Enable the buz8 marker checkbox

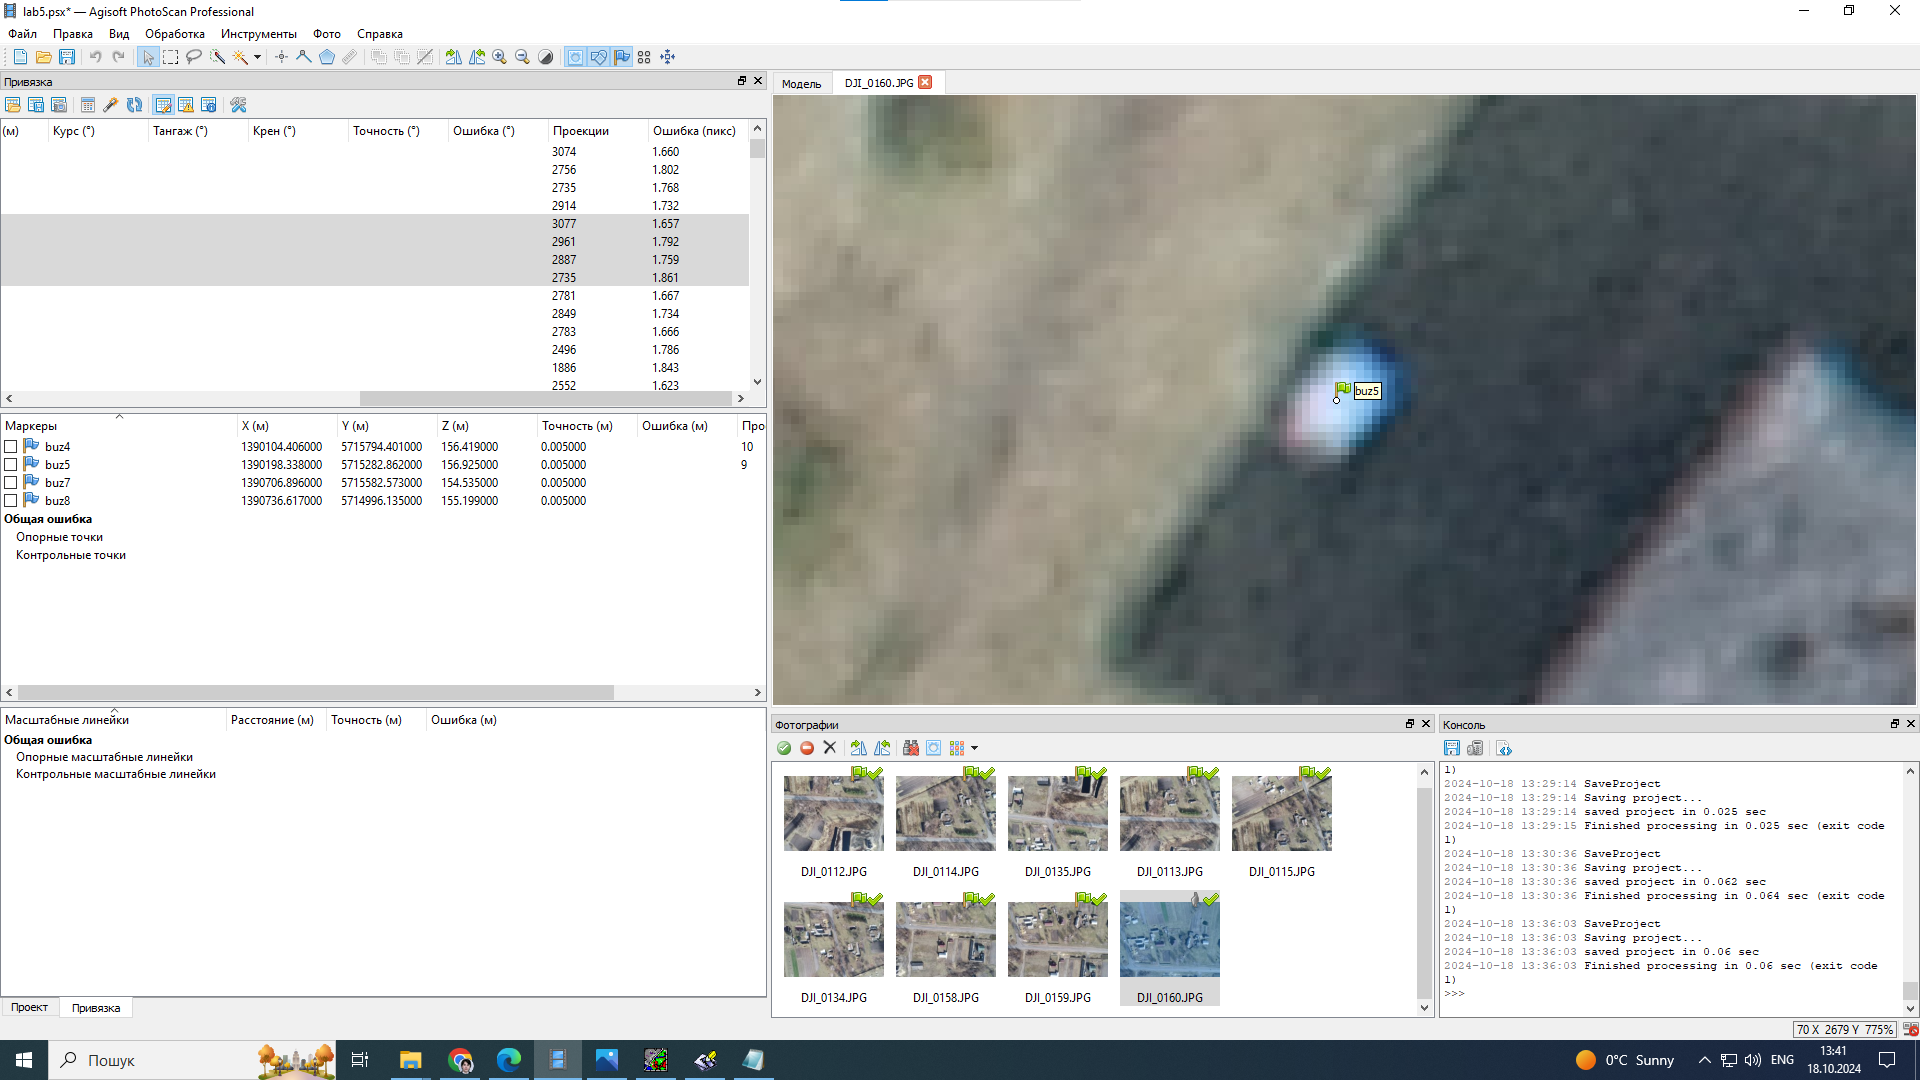[x=11, y=501]
